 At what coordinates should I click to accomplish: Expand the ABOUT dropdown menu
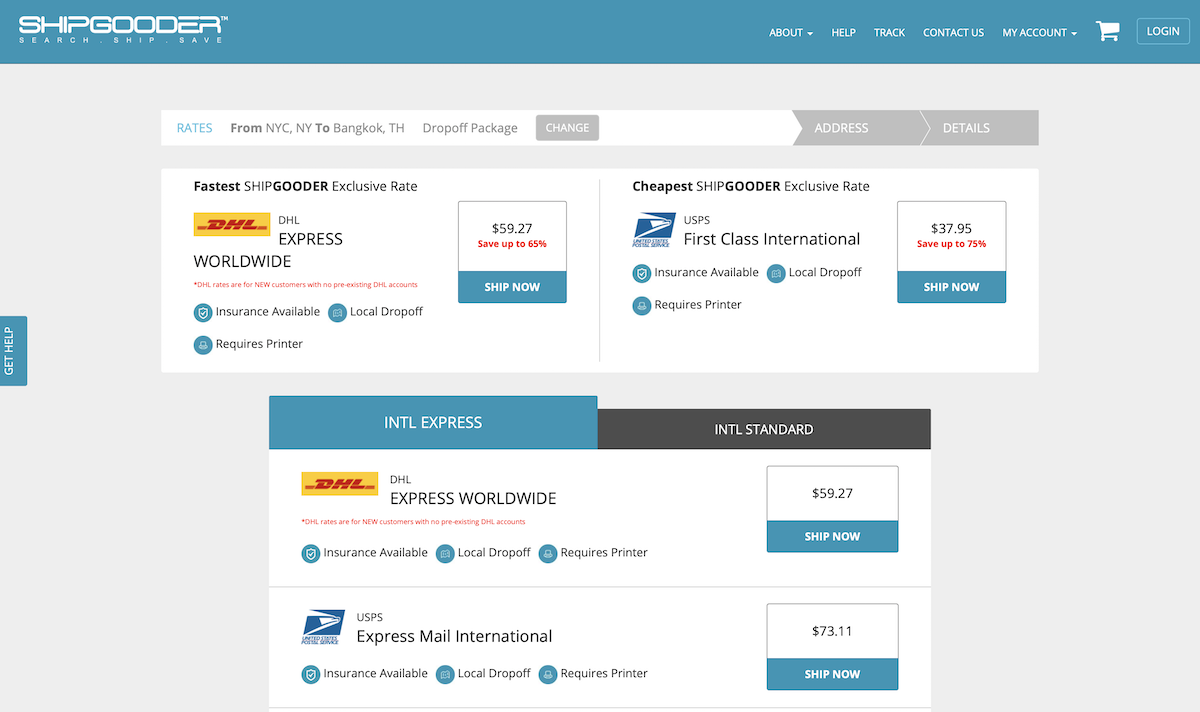[791, 32]
